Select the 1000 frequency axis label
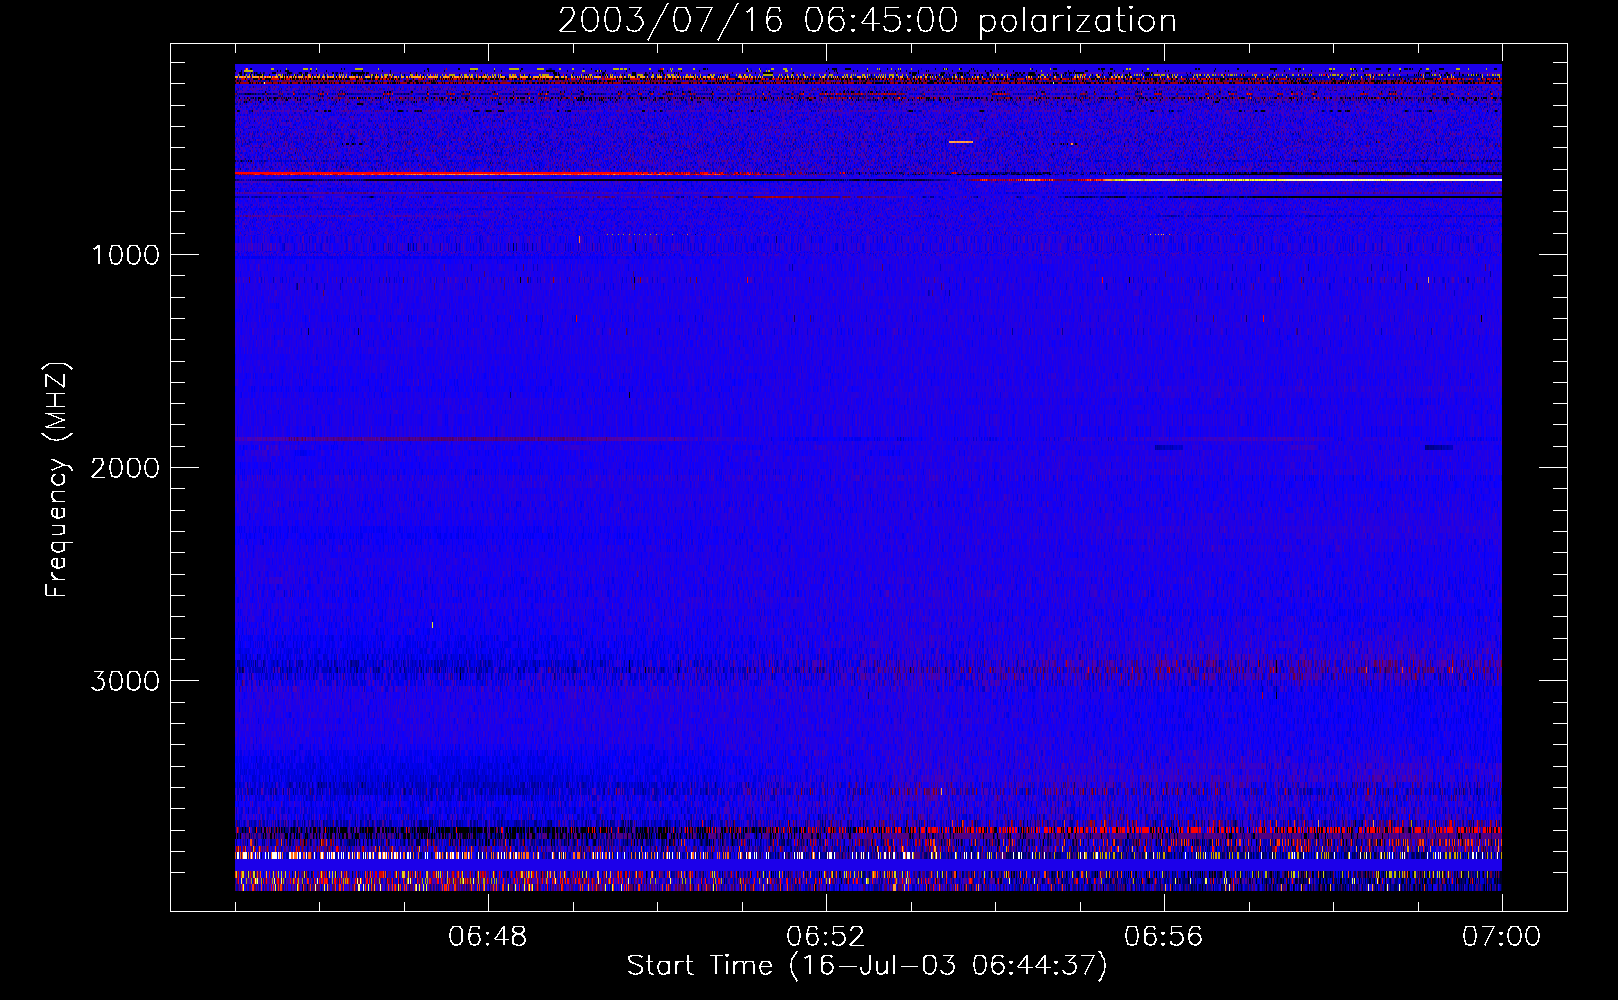The height and width of the screenshot is (1000, 1618). point(126,255)
